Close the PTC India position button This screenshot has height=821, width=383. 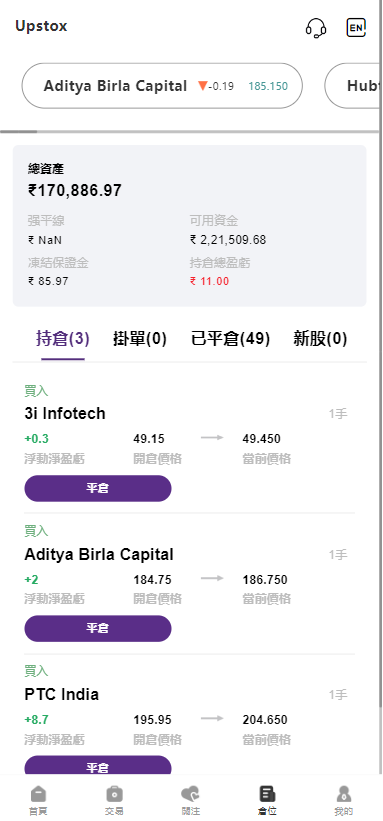click(x=98, y=765)
